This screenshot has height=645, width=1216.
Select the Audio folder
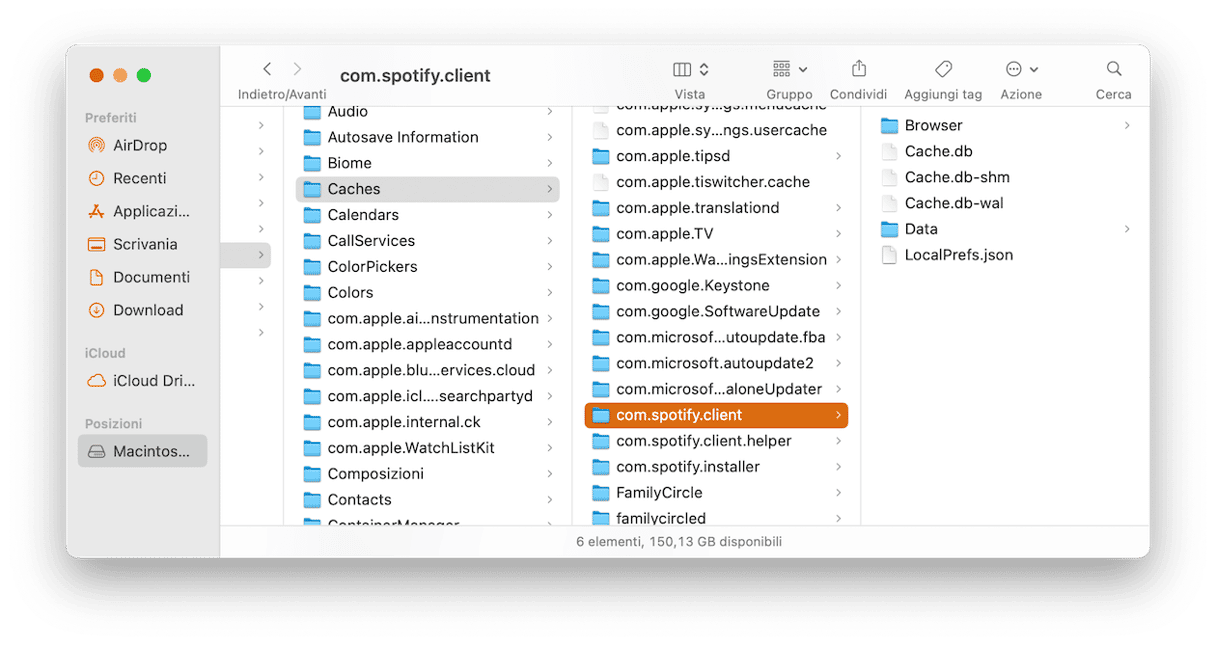coord(427,112)
